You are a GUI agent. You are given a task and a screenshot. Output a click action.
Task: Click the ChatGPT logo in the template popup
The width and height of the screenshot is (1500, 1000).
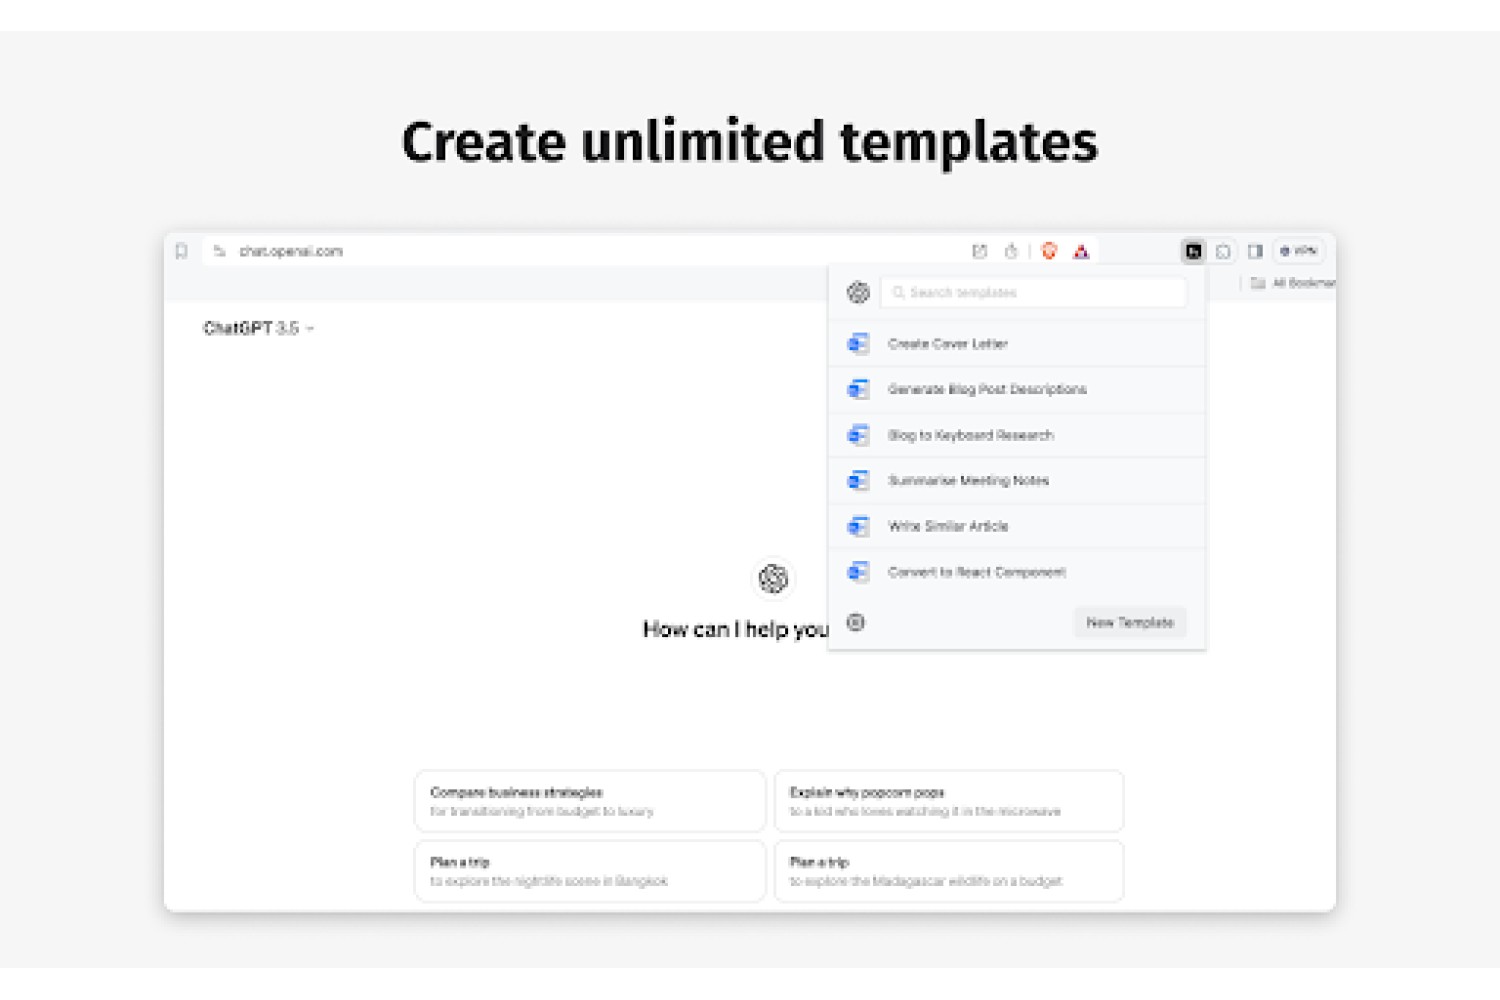pos(858,292)
